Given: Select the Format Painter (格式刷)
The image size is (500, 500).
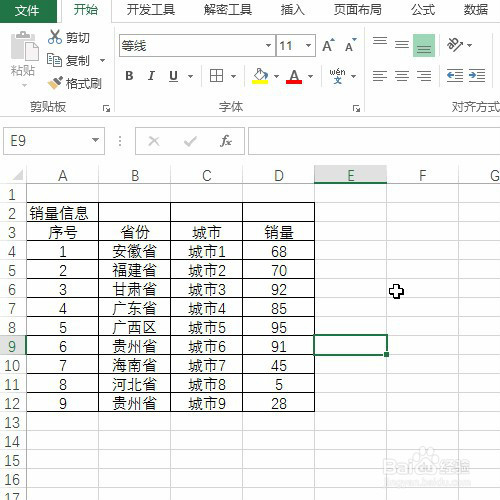Looking at the screenshot, I should click(x=74, y=83).
